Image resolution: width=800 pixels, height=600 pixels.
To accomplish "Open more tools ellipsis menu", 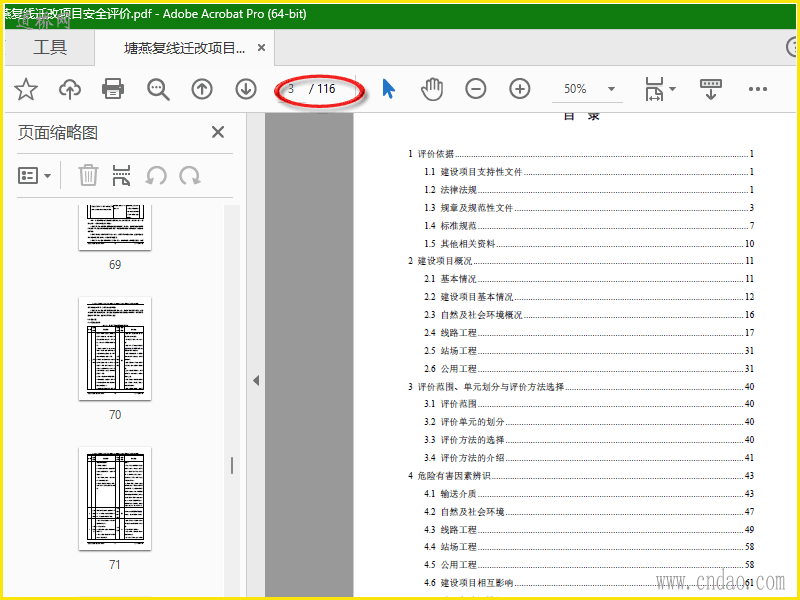I will coord(758,89).
